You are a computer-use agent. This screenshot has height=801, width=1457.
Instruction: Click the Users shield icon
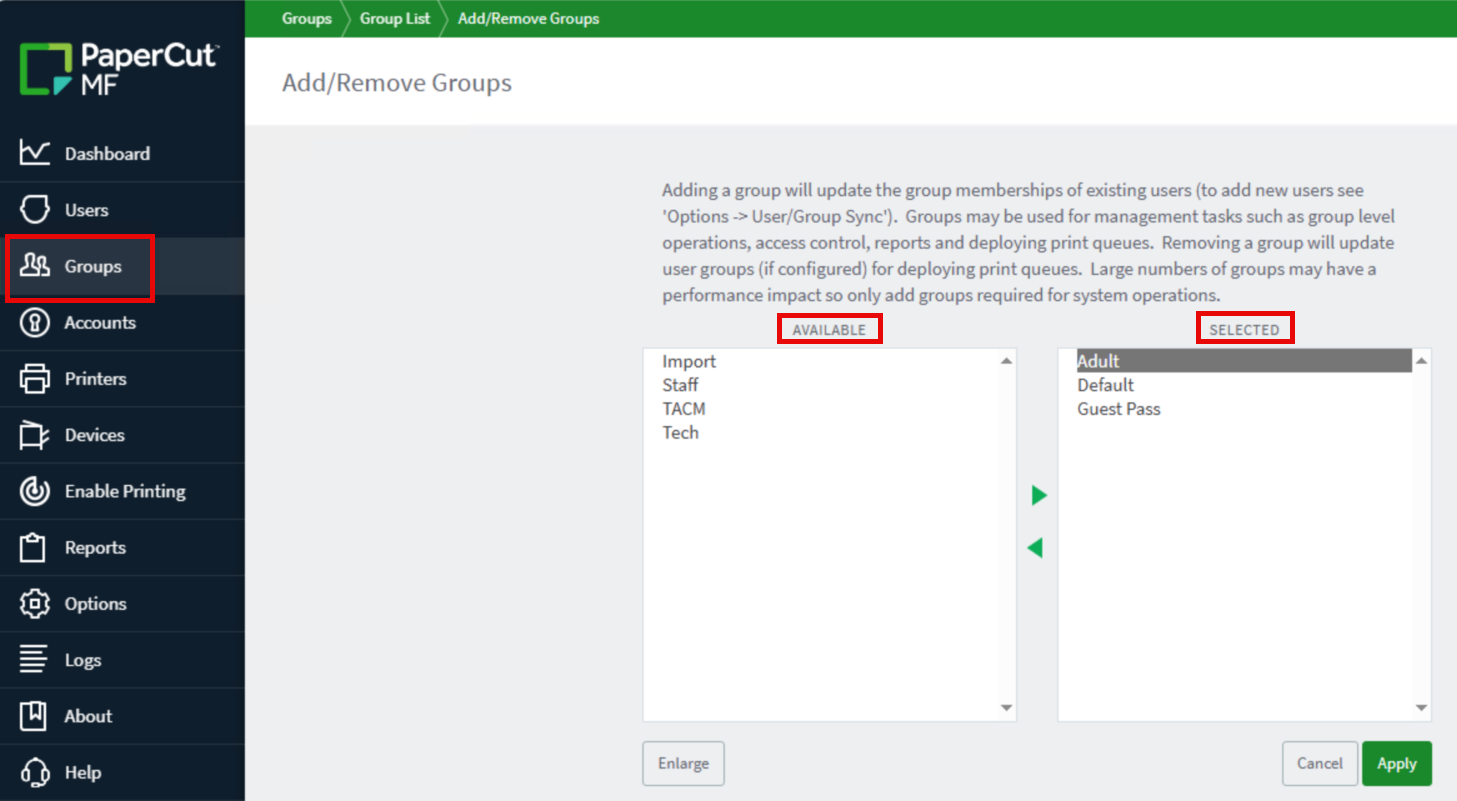35,210
